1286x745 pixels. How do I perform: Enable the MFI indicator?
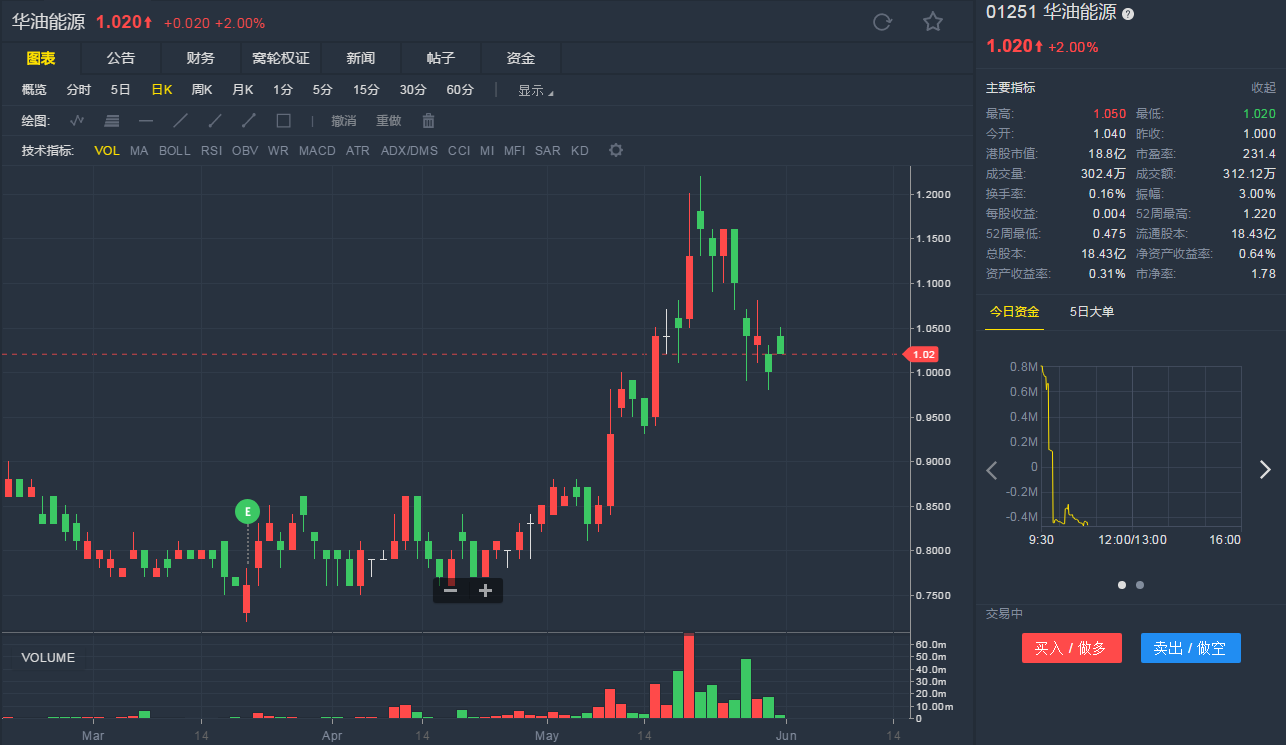point(514,151)
